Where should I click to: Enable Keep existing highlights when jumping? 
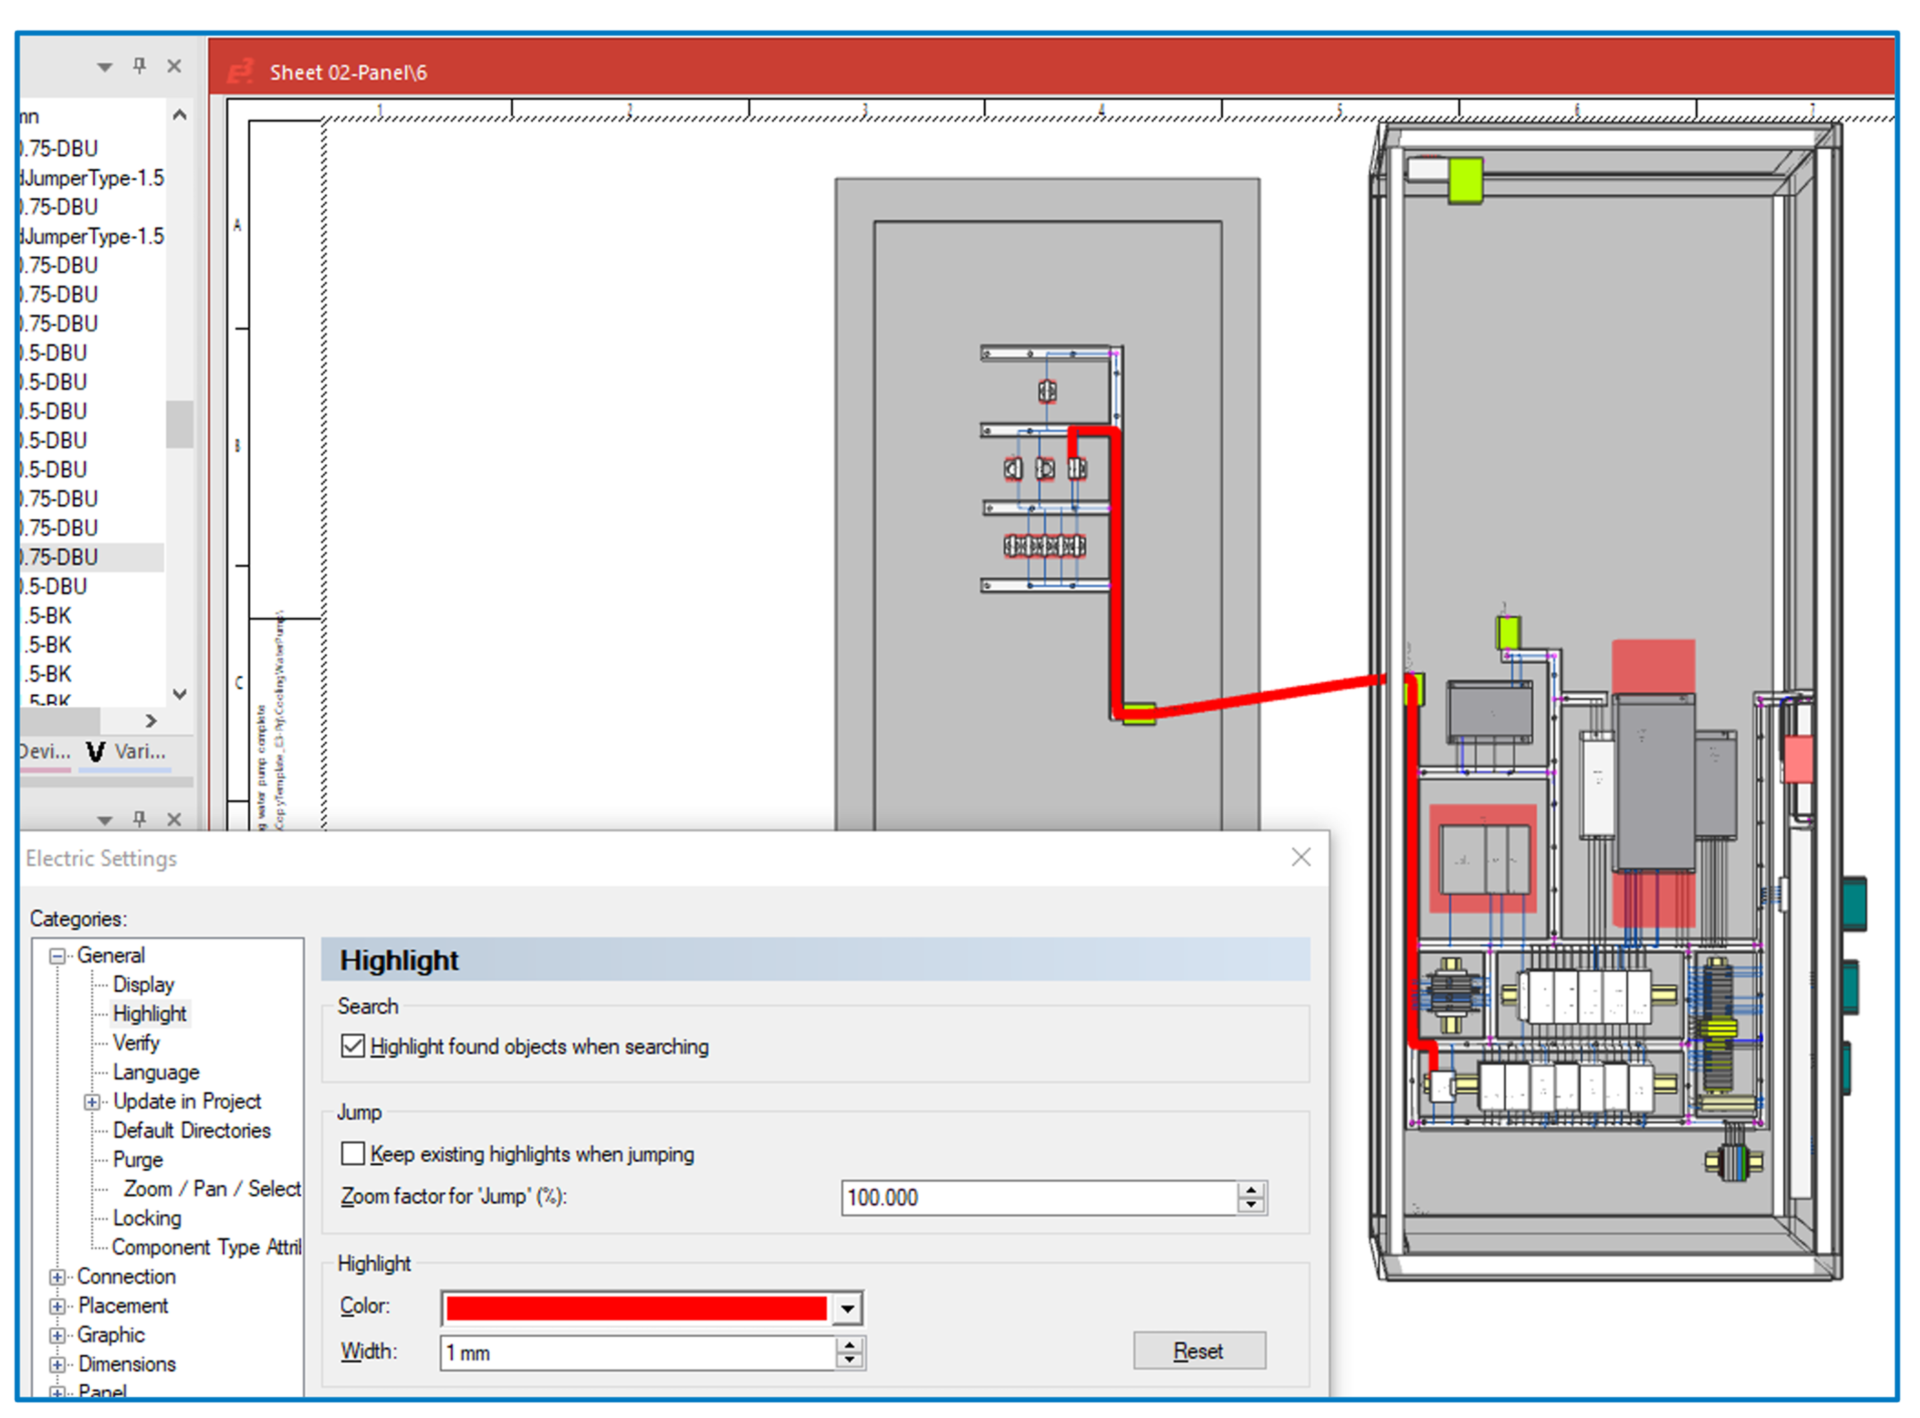353,1154
